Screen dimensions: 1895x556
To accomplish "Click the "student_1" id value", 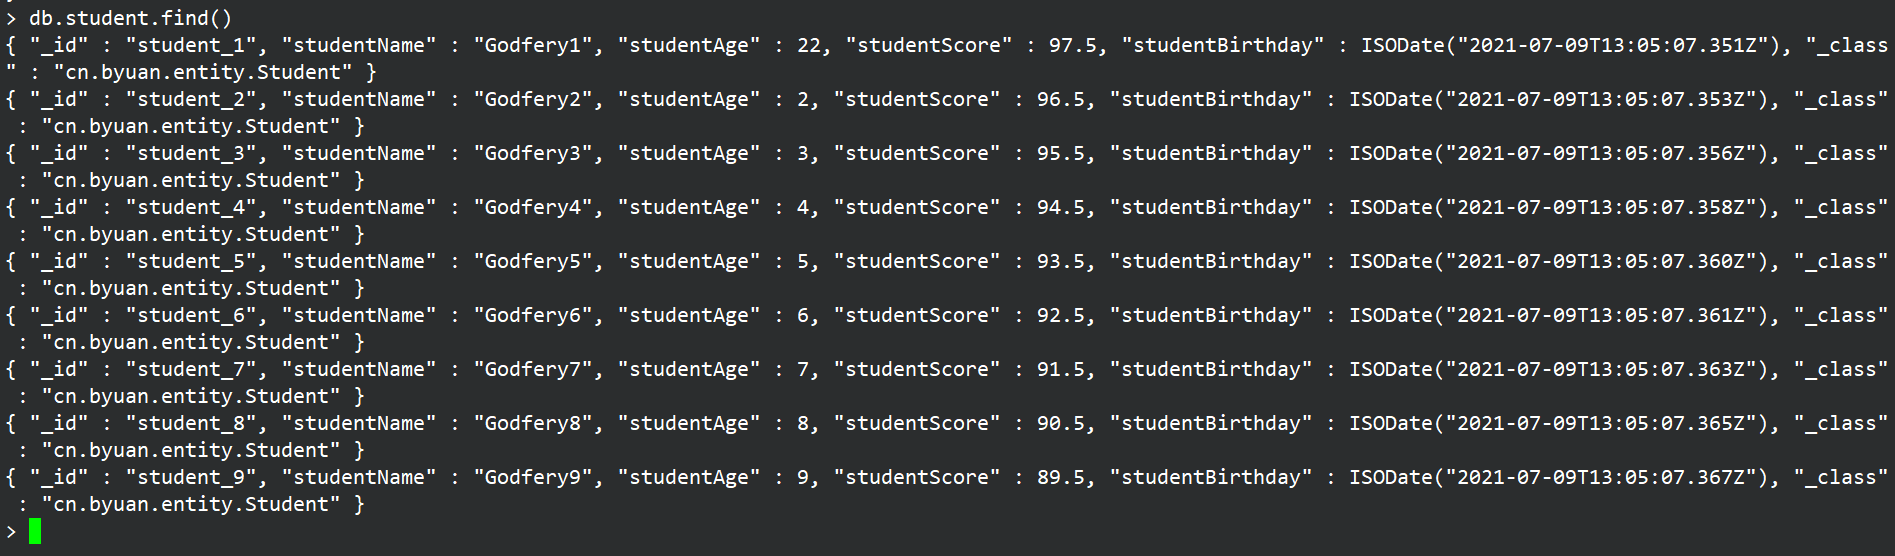I will tap(196, 45).
